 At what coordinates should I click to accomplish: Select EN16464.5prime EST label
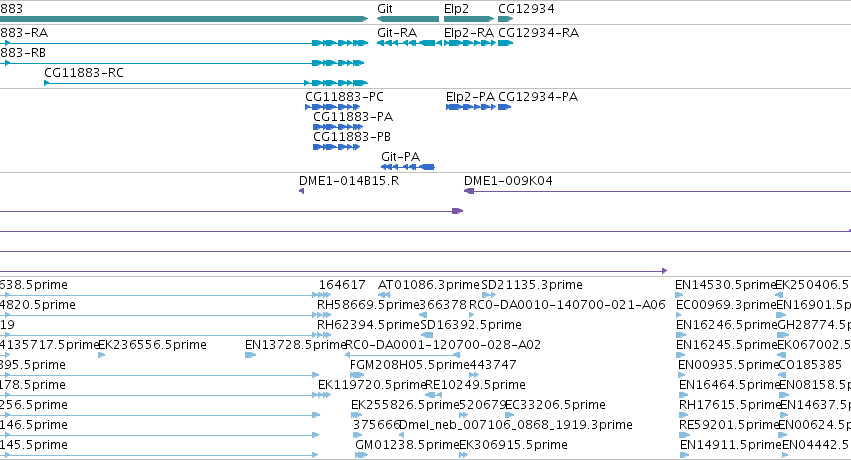click(x=729, y=385)
